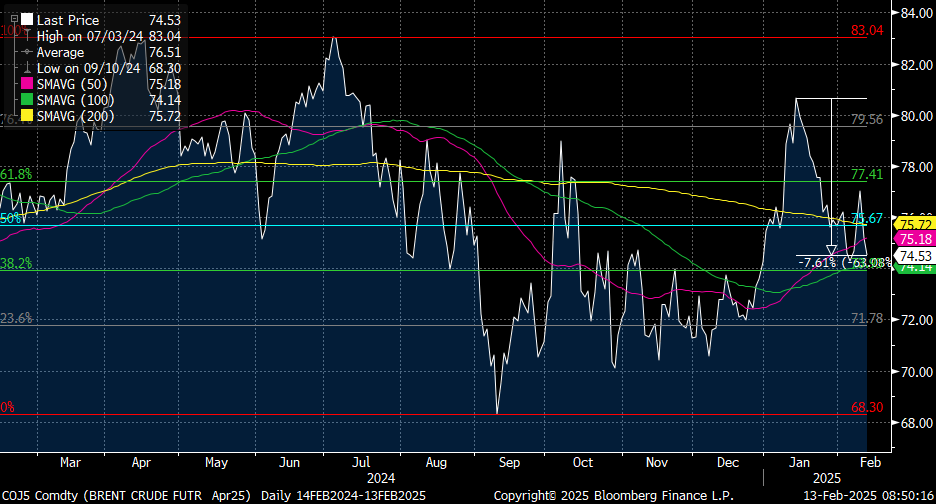The height and width of the screenshot is (504, 936).
Task: Click the magenta SMAVG (50) legend swatch
Action: 26,84
